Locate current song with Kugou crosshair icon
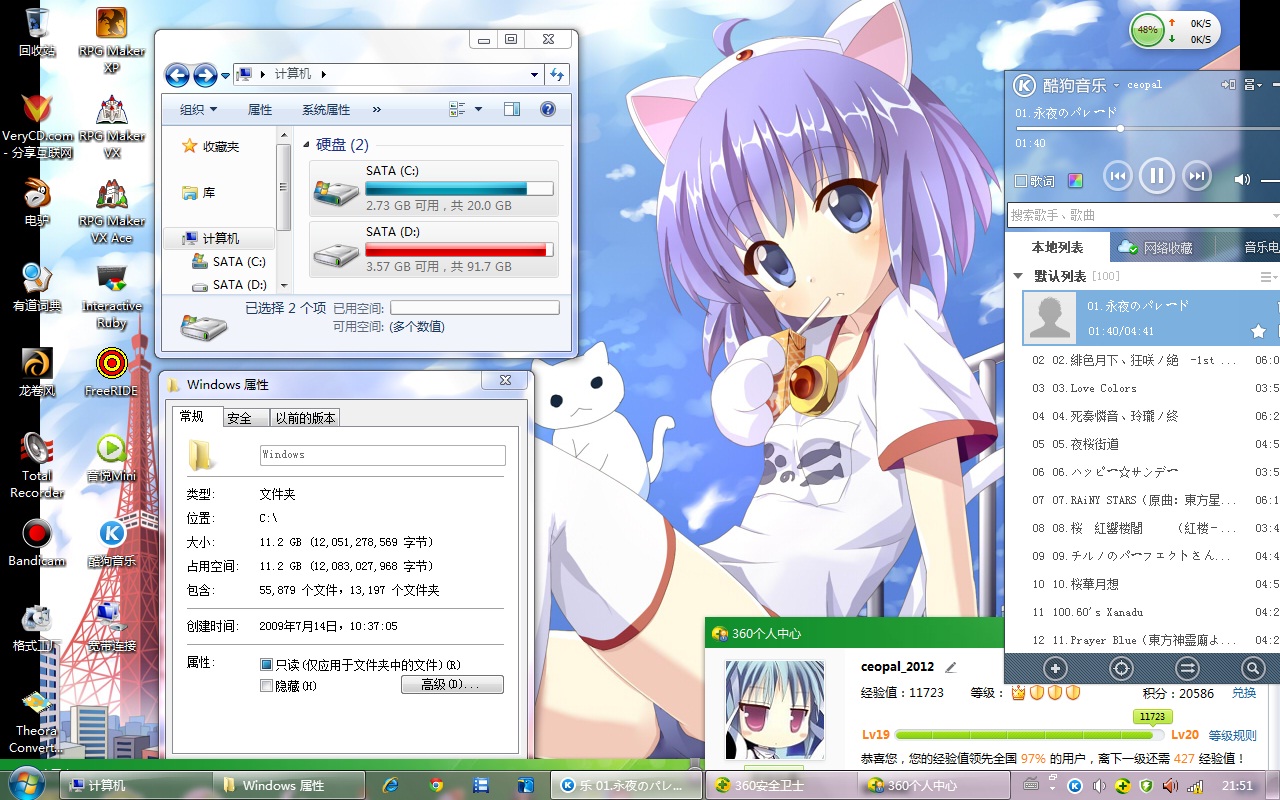Image resolution: width=1280 pixels, height=800 pixels. pyautogui.click(x=1121, y=668)
